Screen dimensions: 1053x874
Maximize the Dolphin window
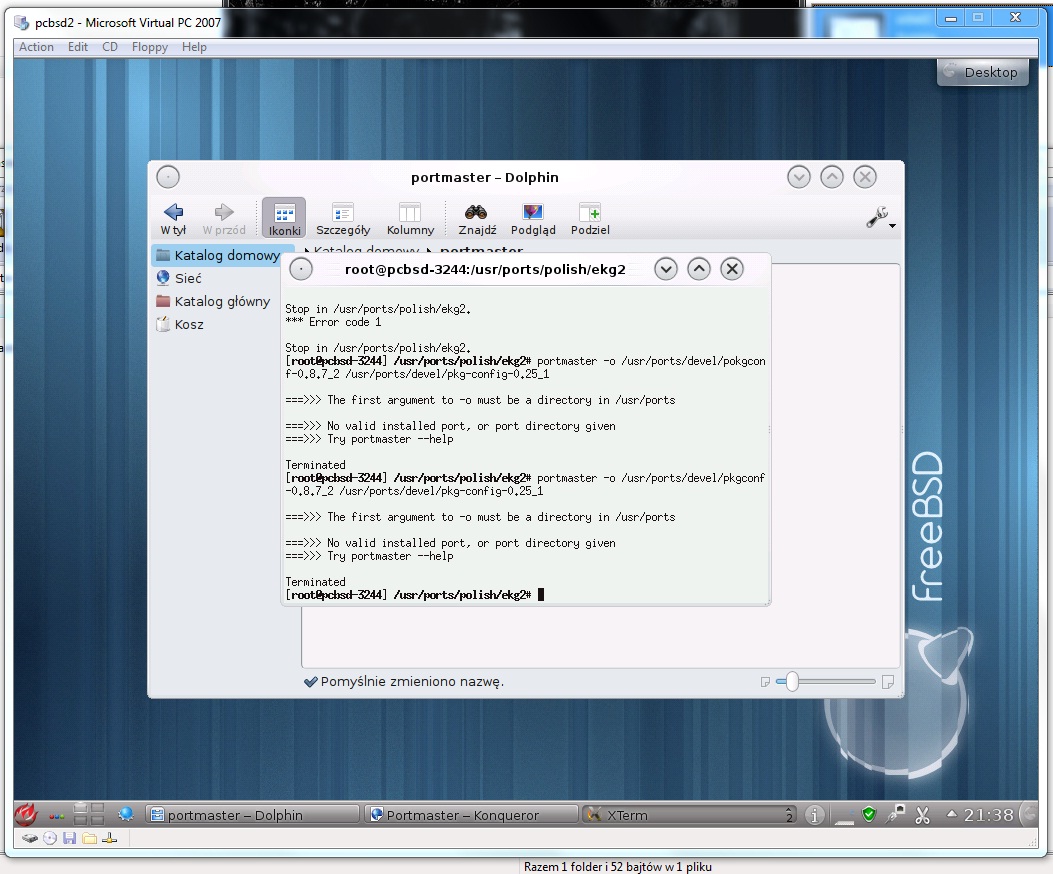[831, 177]
